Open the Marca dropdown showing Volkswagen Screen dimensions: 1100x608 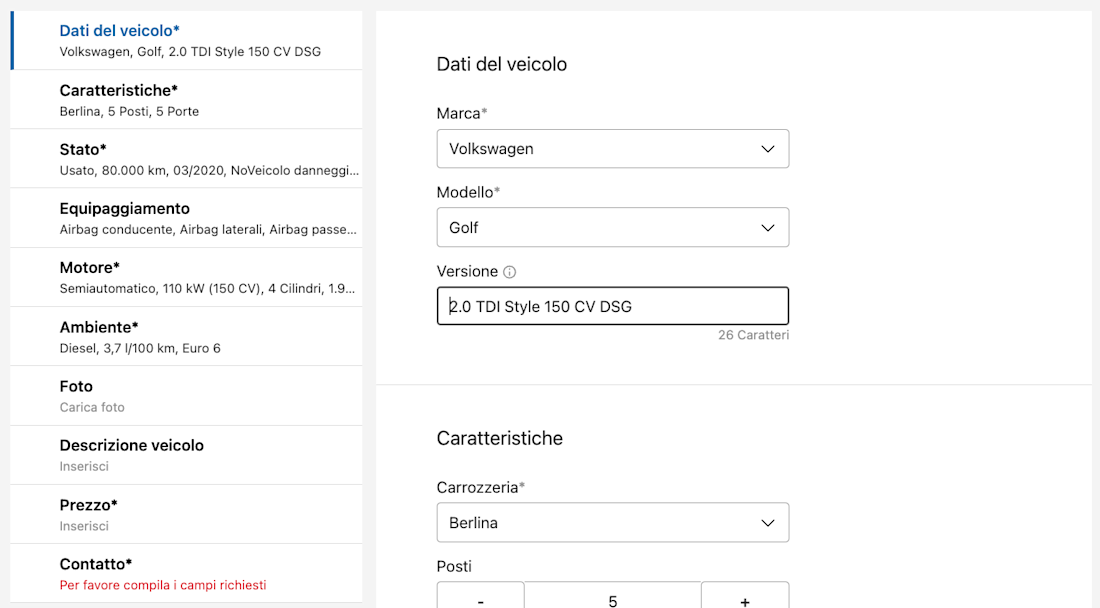[612, 149]
